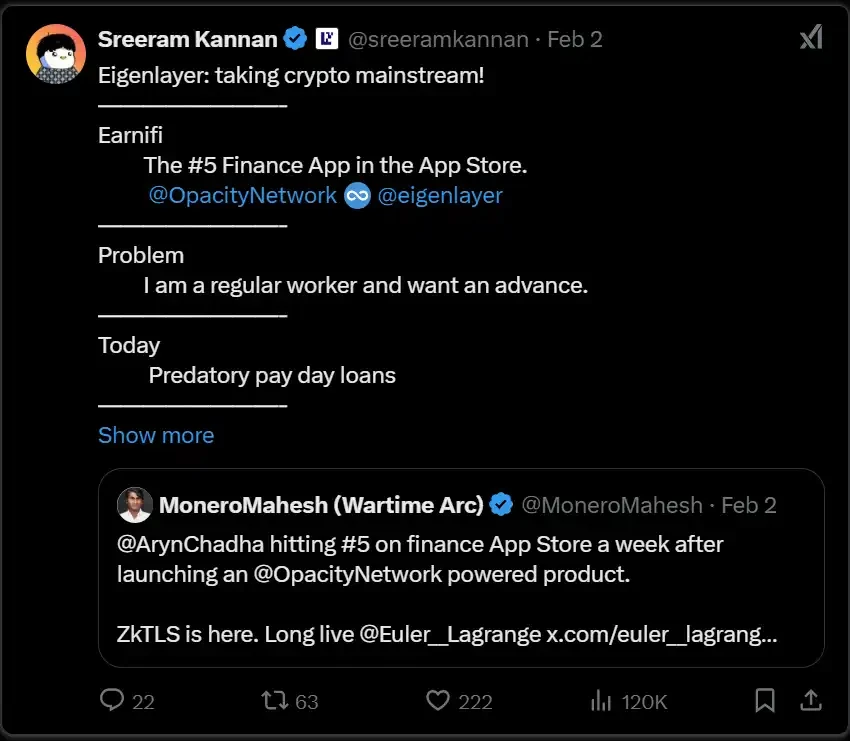
Task: Open the @eigenlayer mention link
Action: click(440, 195)
